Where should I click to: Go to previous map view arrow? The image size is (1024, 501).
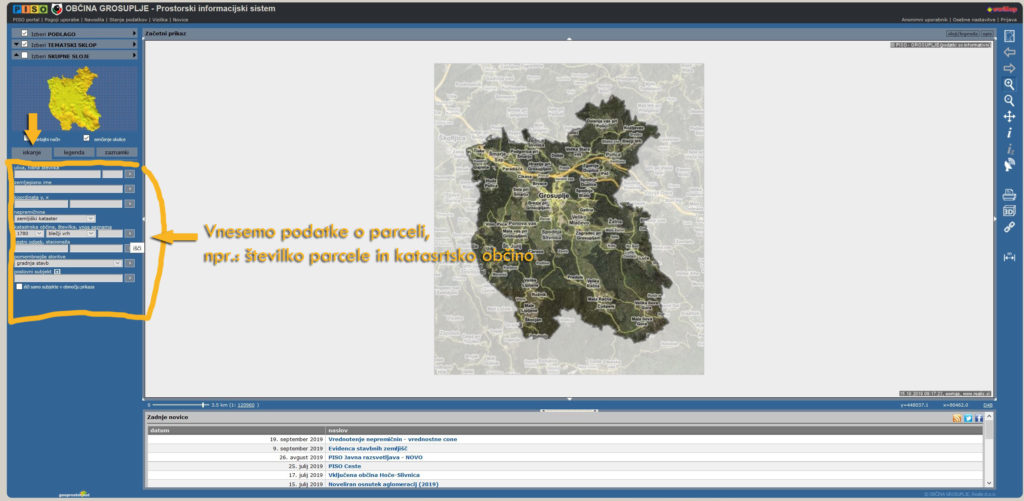point(1009,52)
